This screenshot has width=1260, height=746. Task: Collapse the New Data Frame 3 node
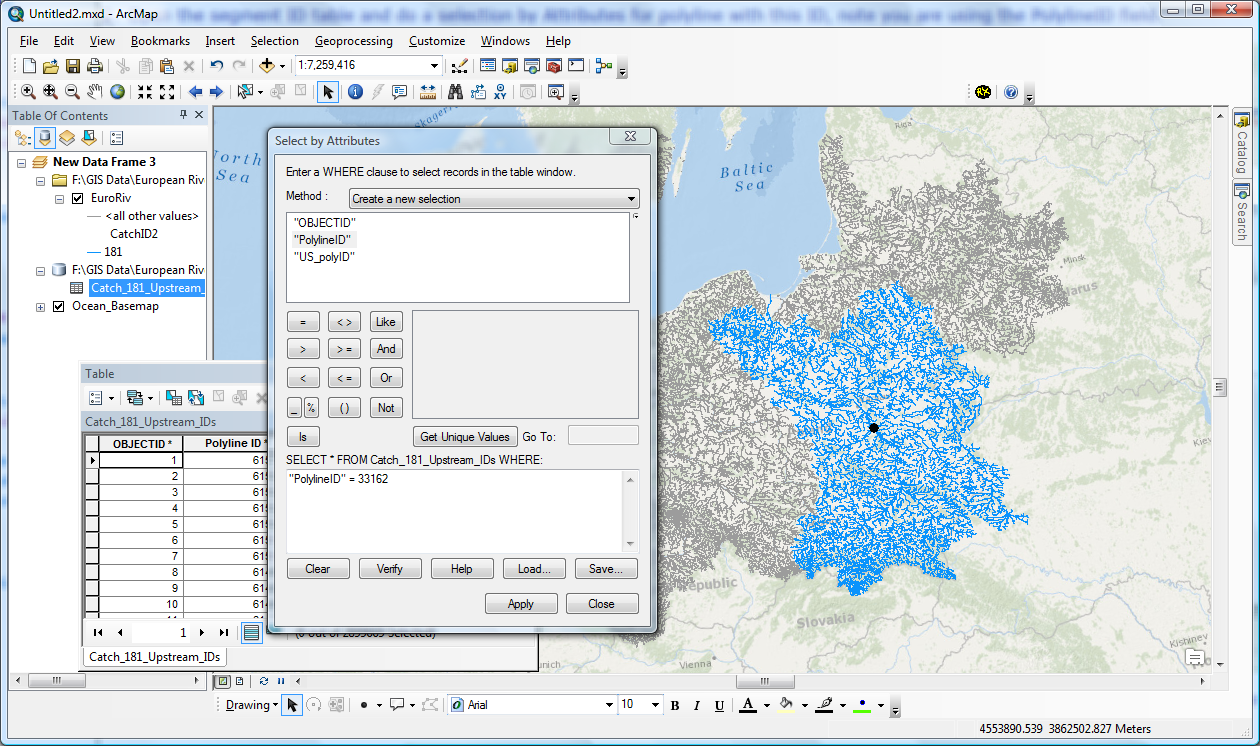[22, 161]
